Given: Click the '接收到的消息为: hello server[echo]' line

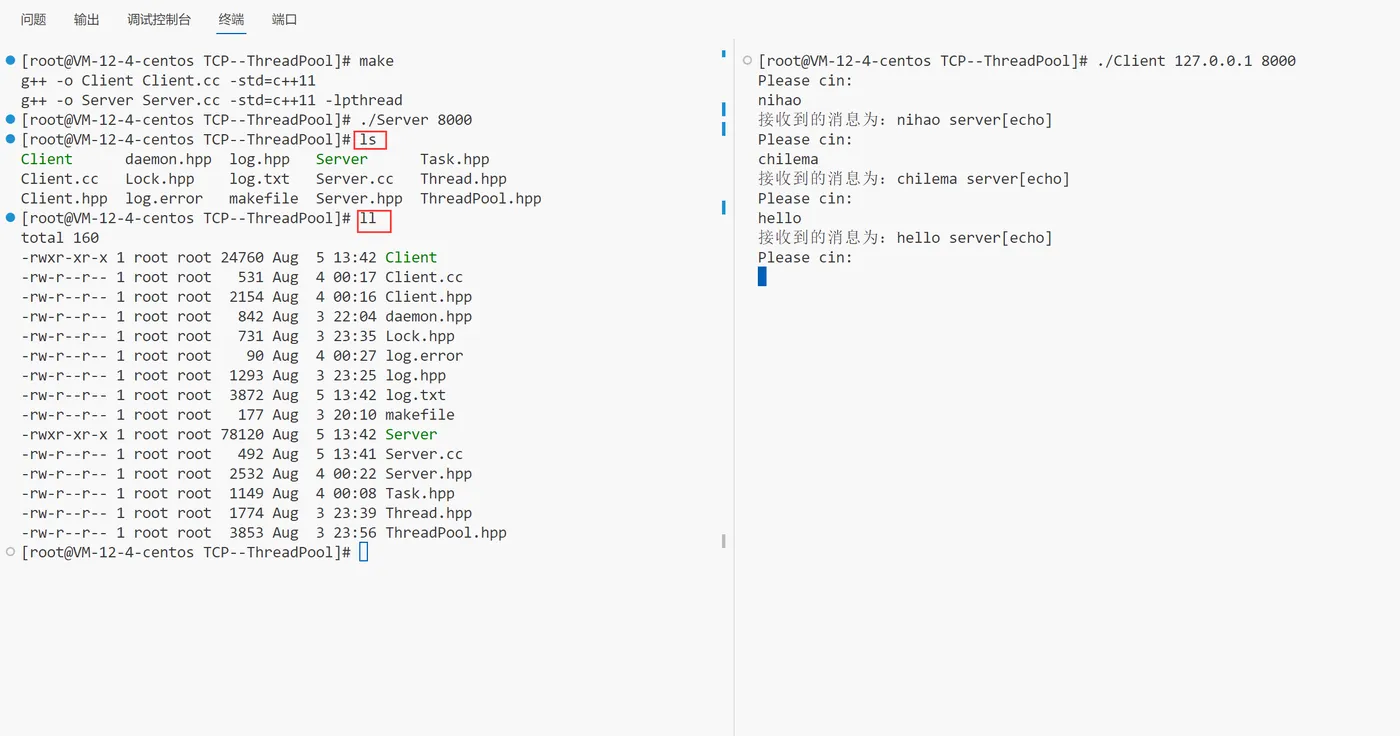Looking at the screenshot, I should pos(905,238).
